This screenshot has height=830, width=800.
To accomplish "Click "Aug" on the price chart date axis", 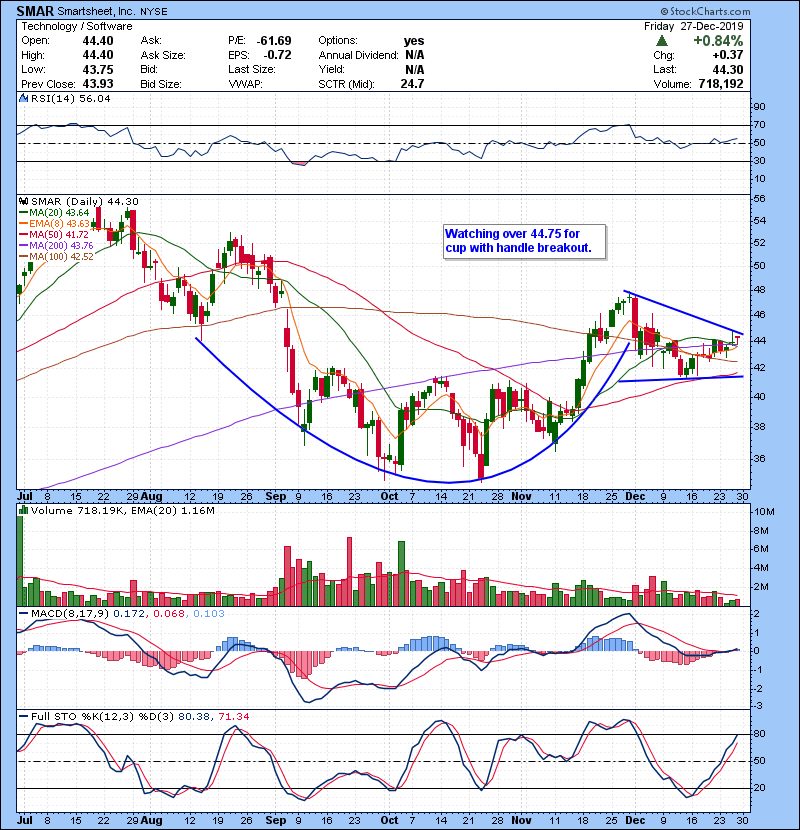I will tap(151, 496).
